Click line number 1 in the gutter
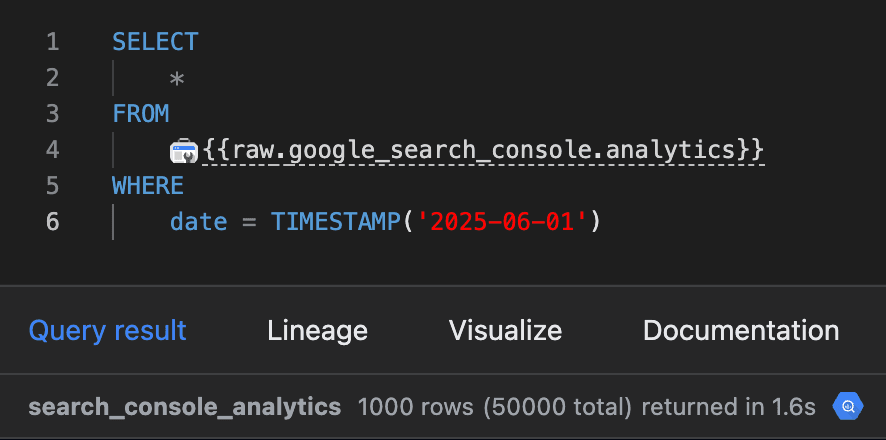886x440 pixels. (x=53, y=42)
